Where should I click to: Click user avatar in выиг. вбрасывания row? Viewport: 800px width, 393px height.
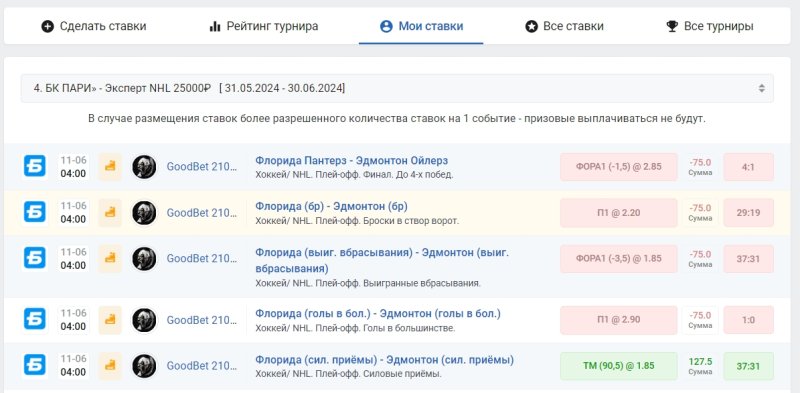pyautogui.click(x=144, y=259)
